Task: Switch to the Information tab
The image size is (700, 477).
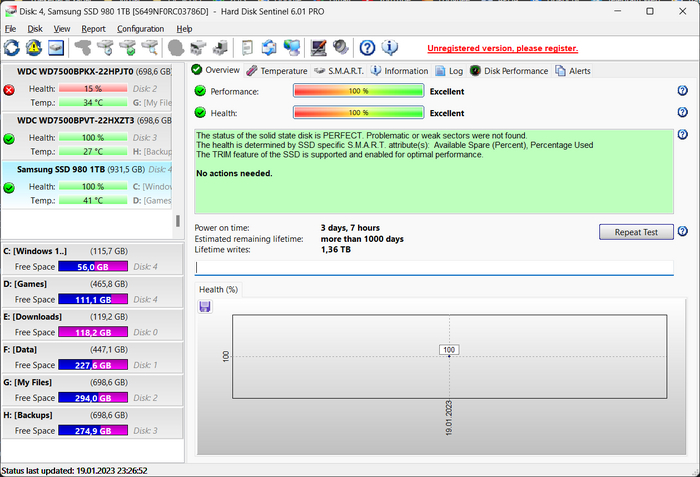Action: coord(400,71)
